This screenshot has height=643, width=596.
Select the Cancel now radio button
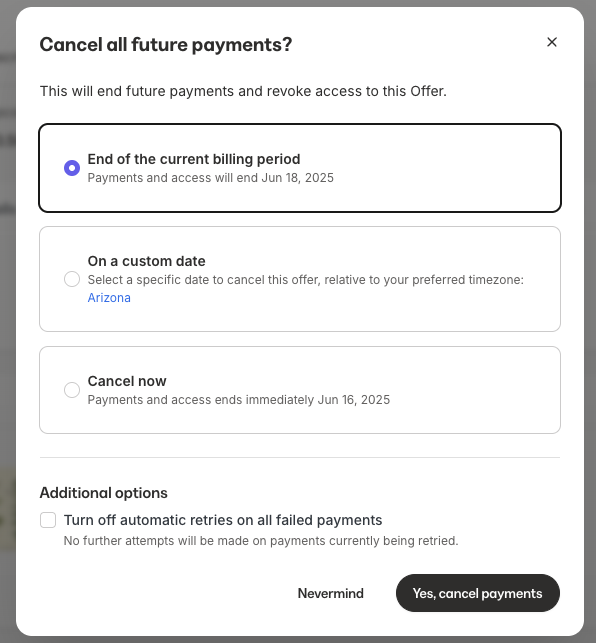[72, 390]
